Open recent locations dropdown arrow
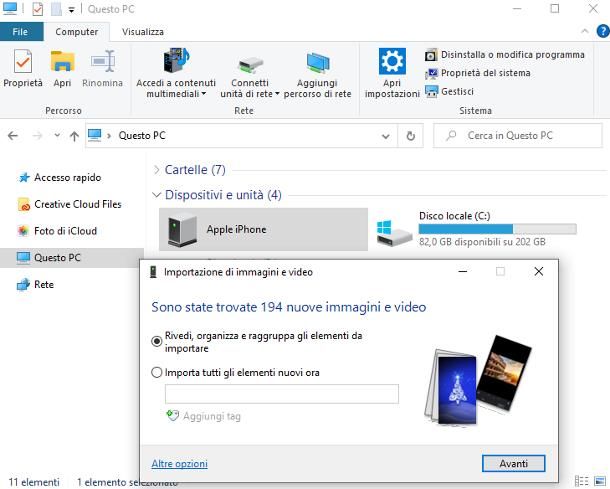The width and height of the screenshot is (610, 489). point(57,135)
